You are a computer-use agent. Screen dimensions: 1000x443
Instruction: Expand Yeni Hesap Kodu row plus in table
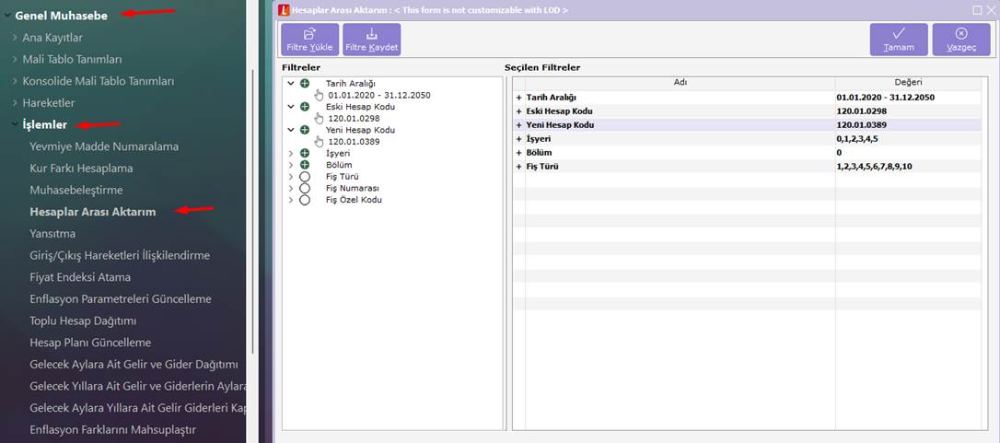(518, 125)
